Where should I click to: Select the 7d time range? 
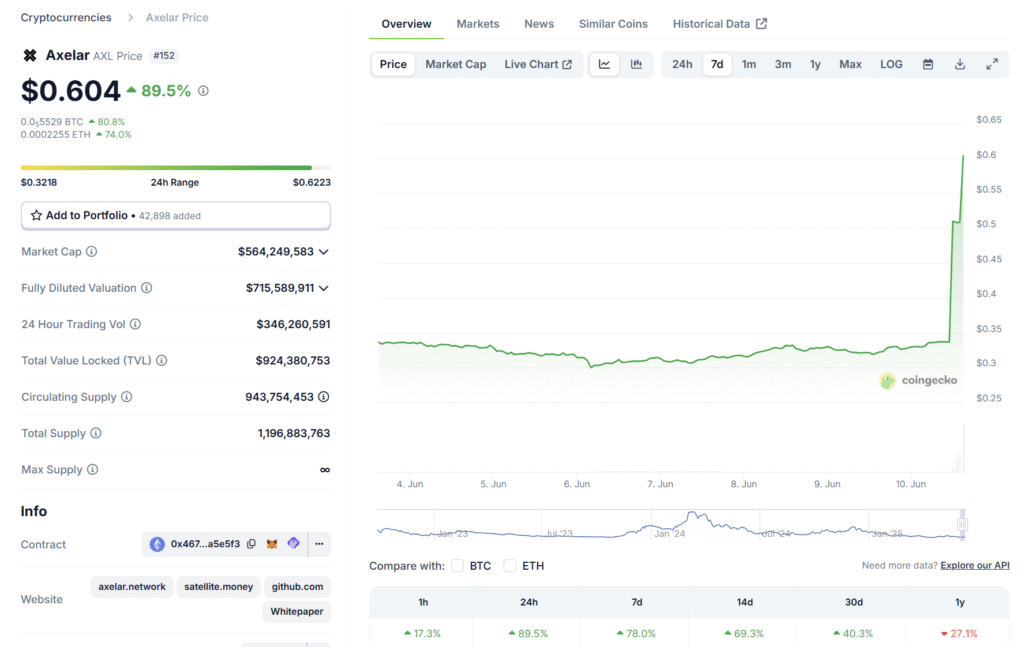pos(716,64)
